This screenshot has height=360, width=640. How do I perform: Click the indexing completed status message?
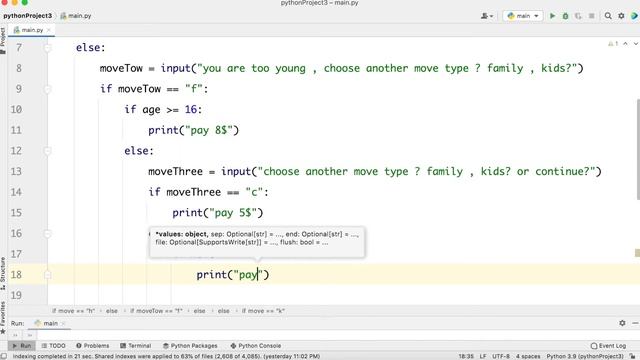166,356
